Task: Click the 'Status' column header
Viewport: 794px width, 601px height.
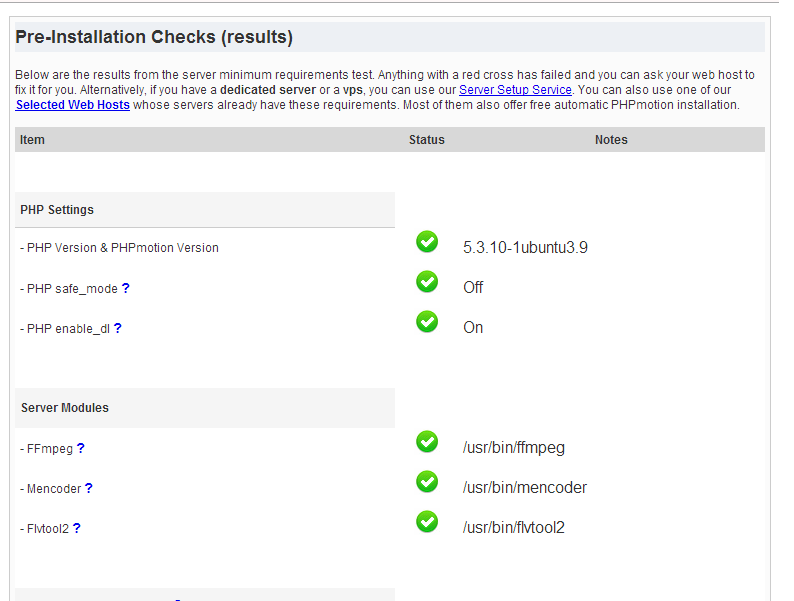Action: click(x=426, y=140)
